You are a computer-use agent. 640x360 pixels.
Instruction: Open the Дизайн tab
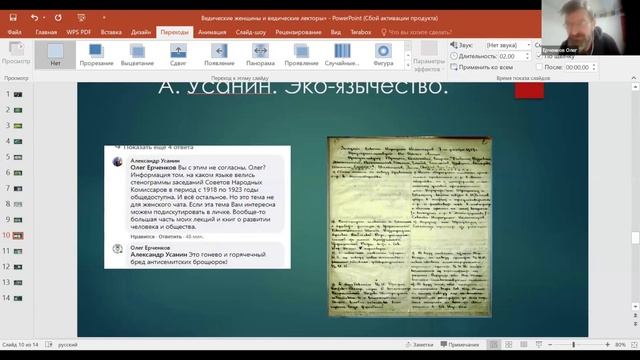141,32
